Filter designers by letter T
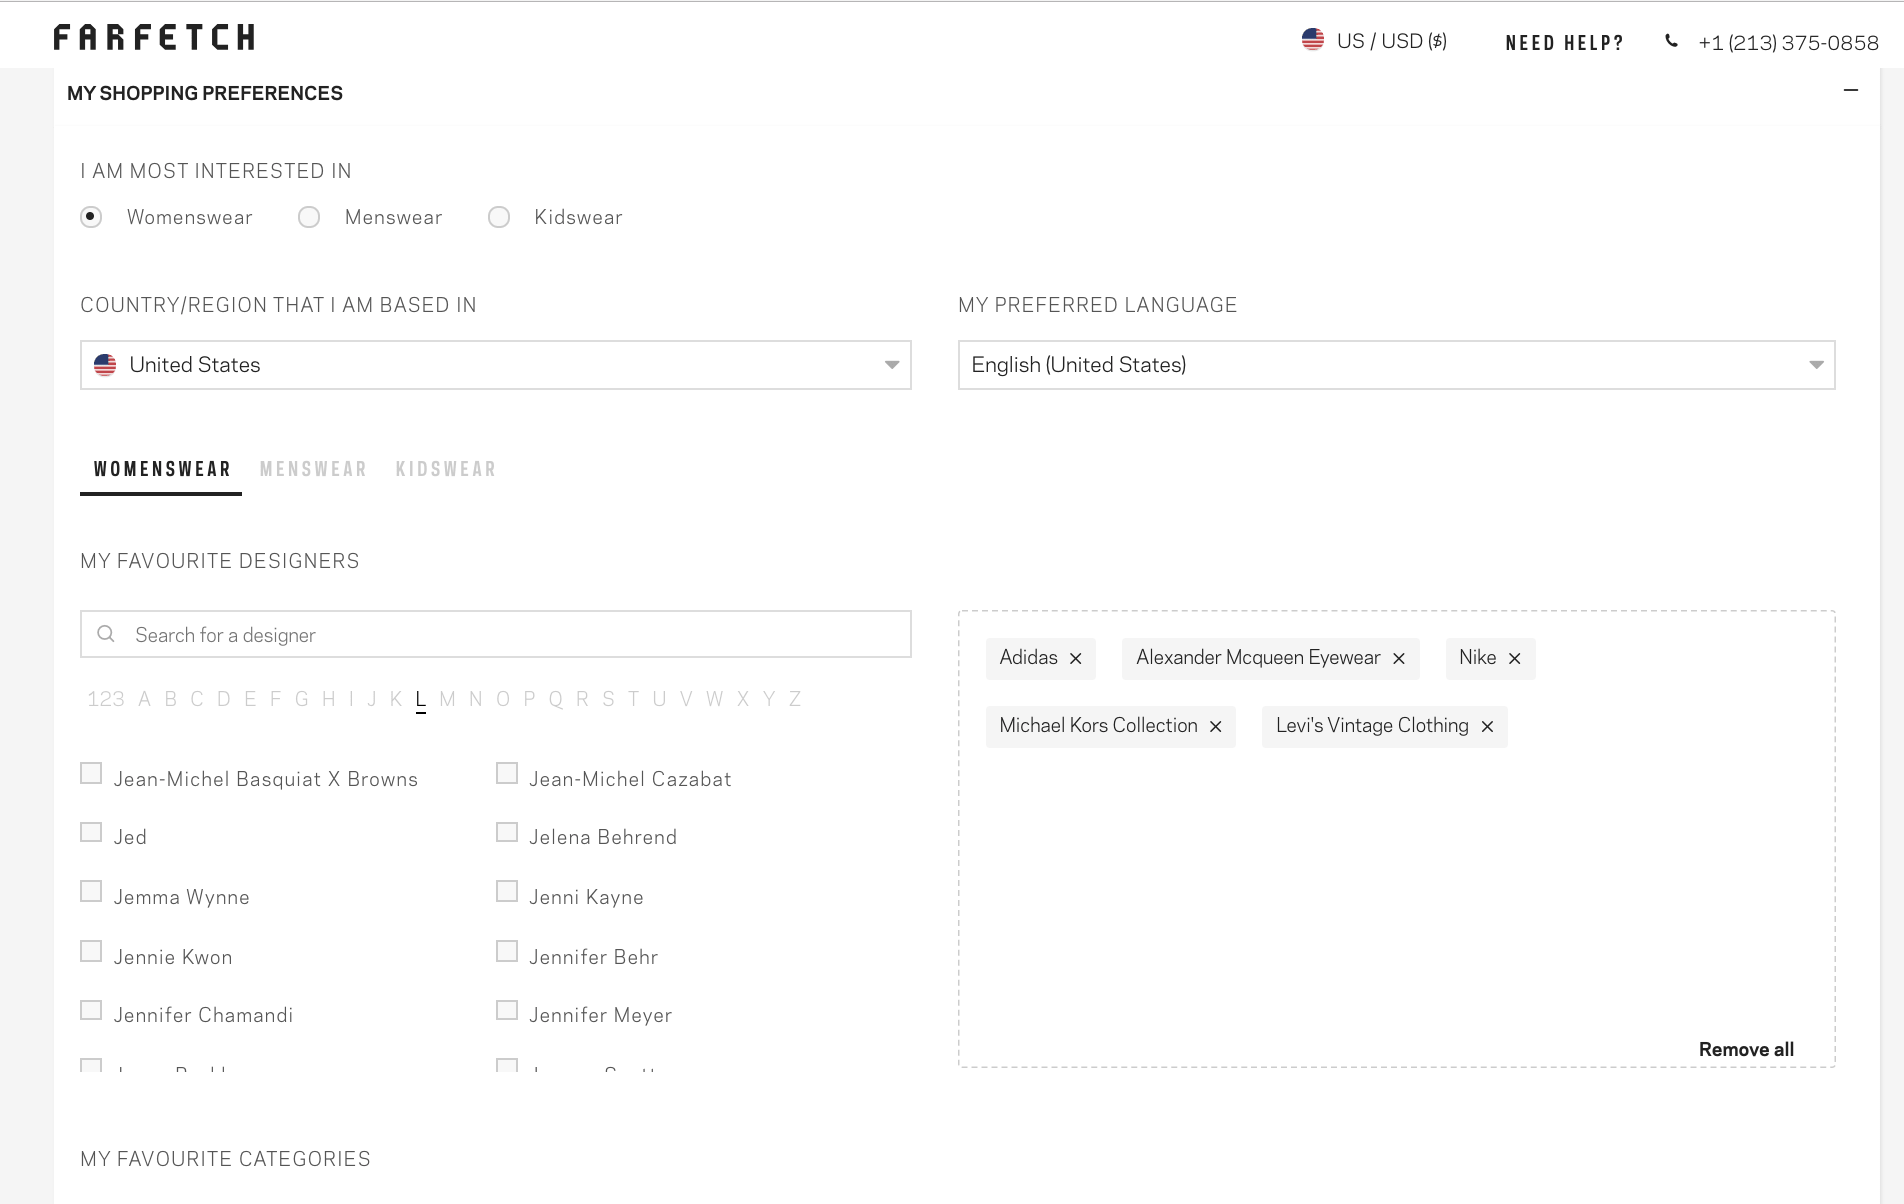This screenshot has width=1904, height=1204. click(x=634, y=699)
